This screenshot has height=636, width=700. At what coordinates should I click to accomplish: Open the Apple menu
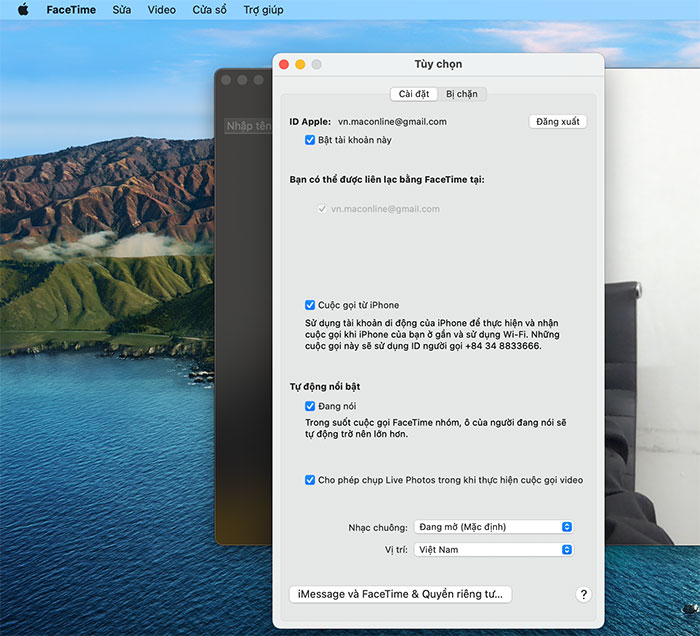(x=23, y=9)
